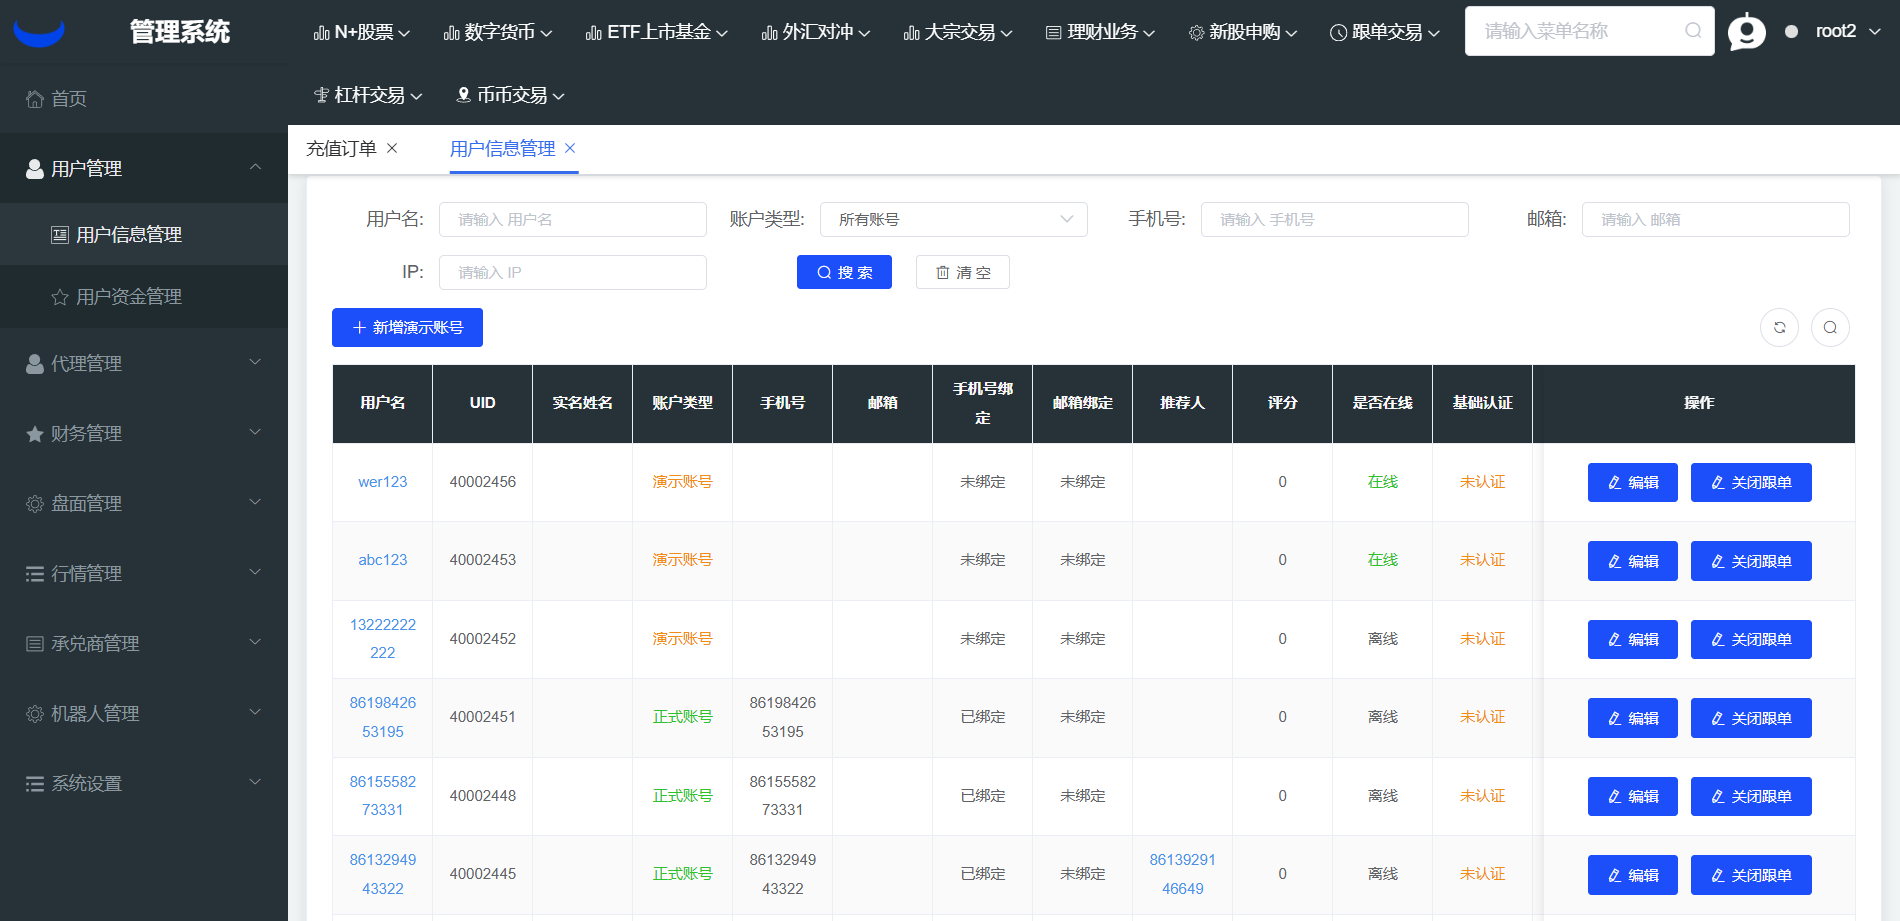The width and height of the screenshot is (1900, 921).
Task: Open username link wer123
Action: click(x=383, y=482)
